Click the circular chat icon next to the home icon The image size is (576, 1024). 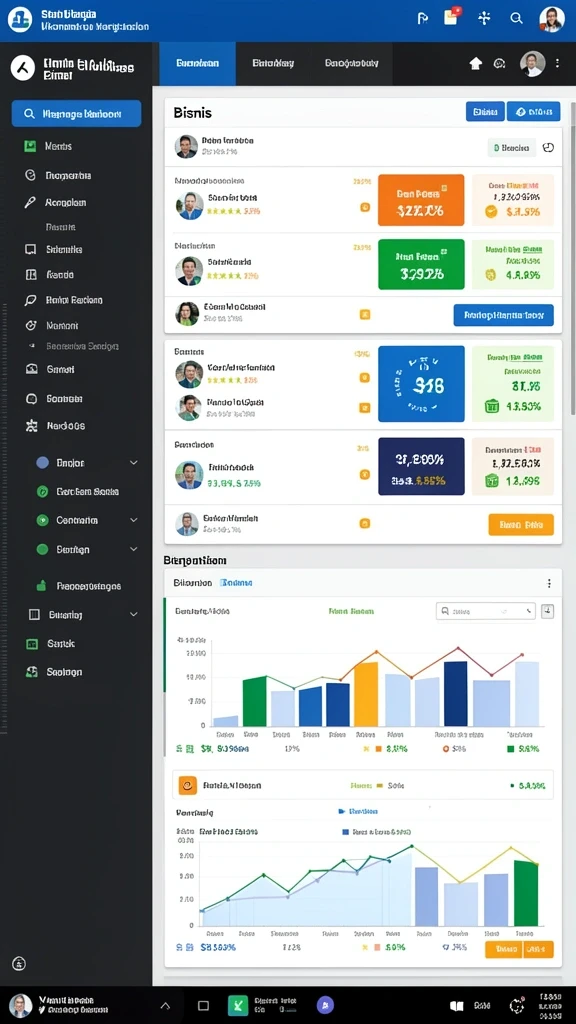(x=500, y=63)
